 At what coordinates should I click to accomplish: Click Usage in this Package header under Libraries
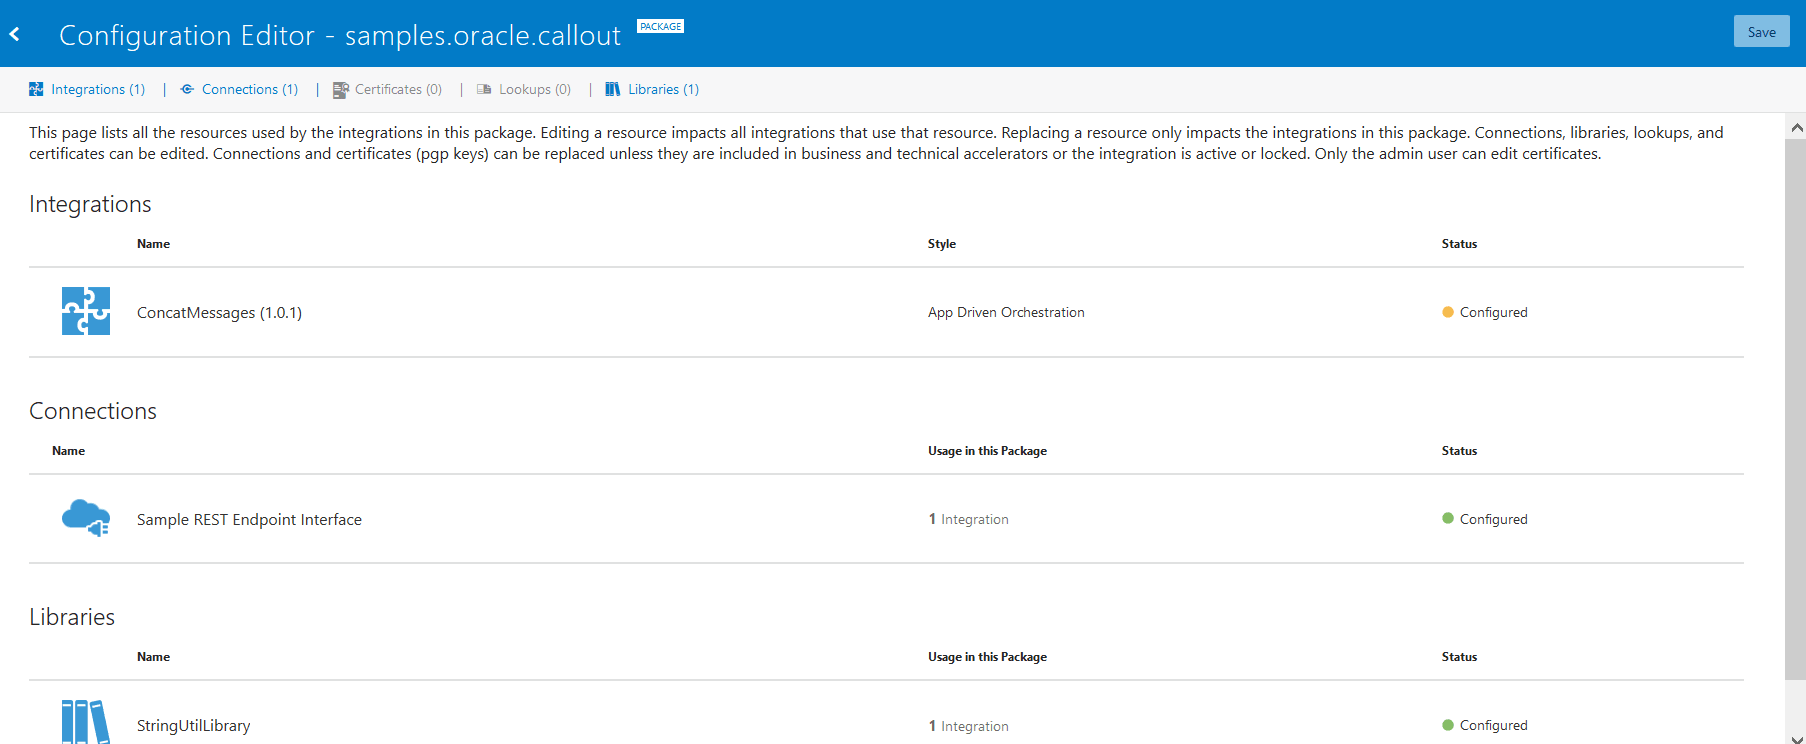click(x=987, y=657)
